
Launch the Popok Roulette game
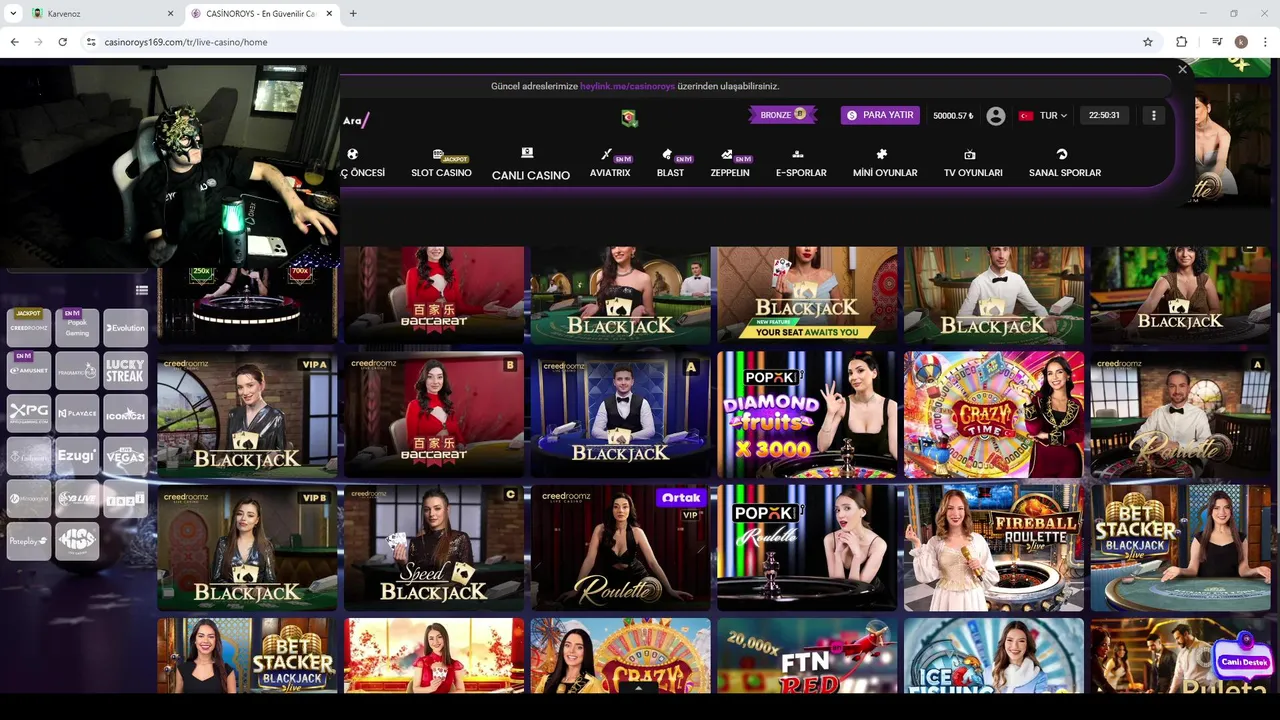tap(807, 547)
